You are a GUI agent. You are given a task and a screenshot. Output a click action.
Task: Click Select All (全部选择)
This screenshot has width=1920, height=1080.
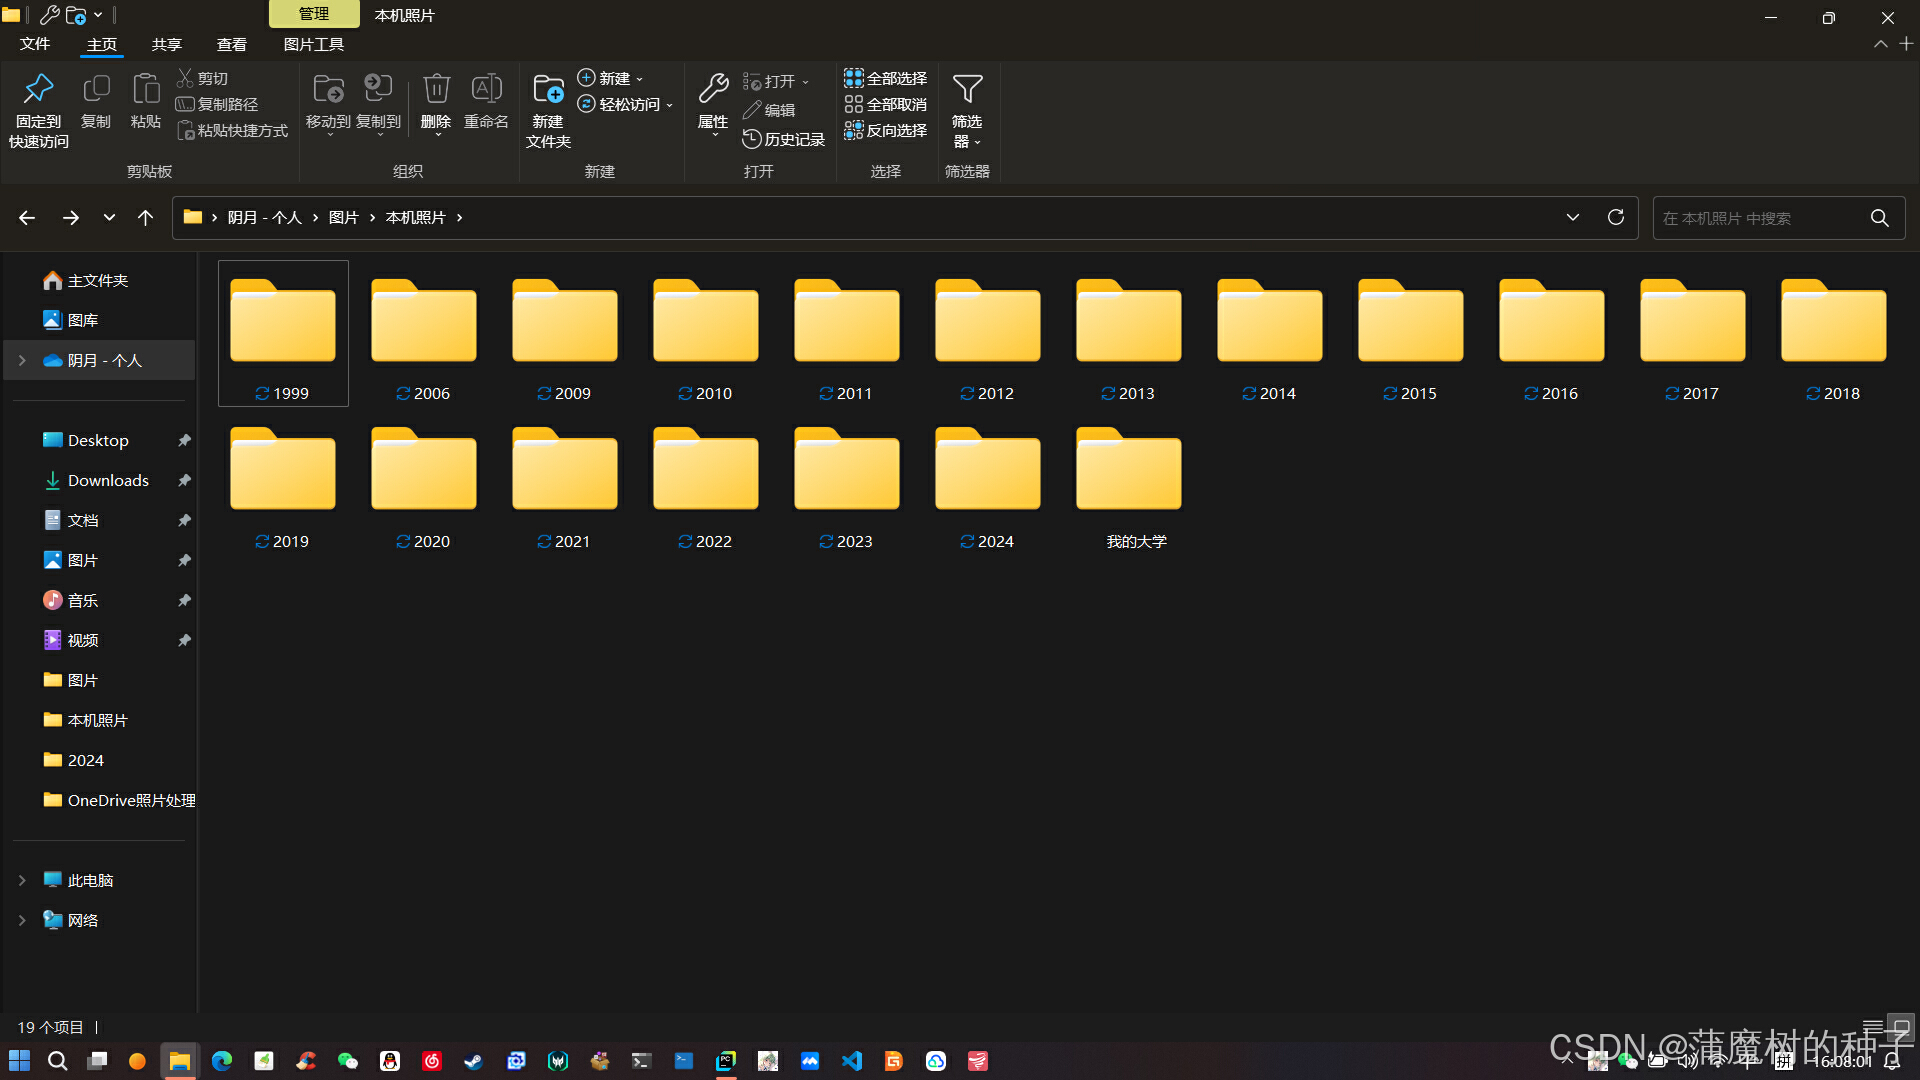[885, 78]
